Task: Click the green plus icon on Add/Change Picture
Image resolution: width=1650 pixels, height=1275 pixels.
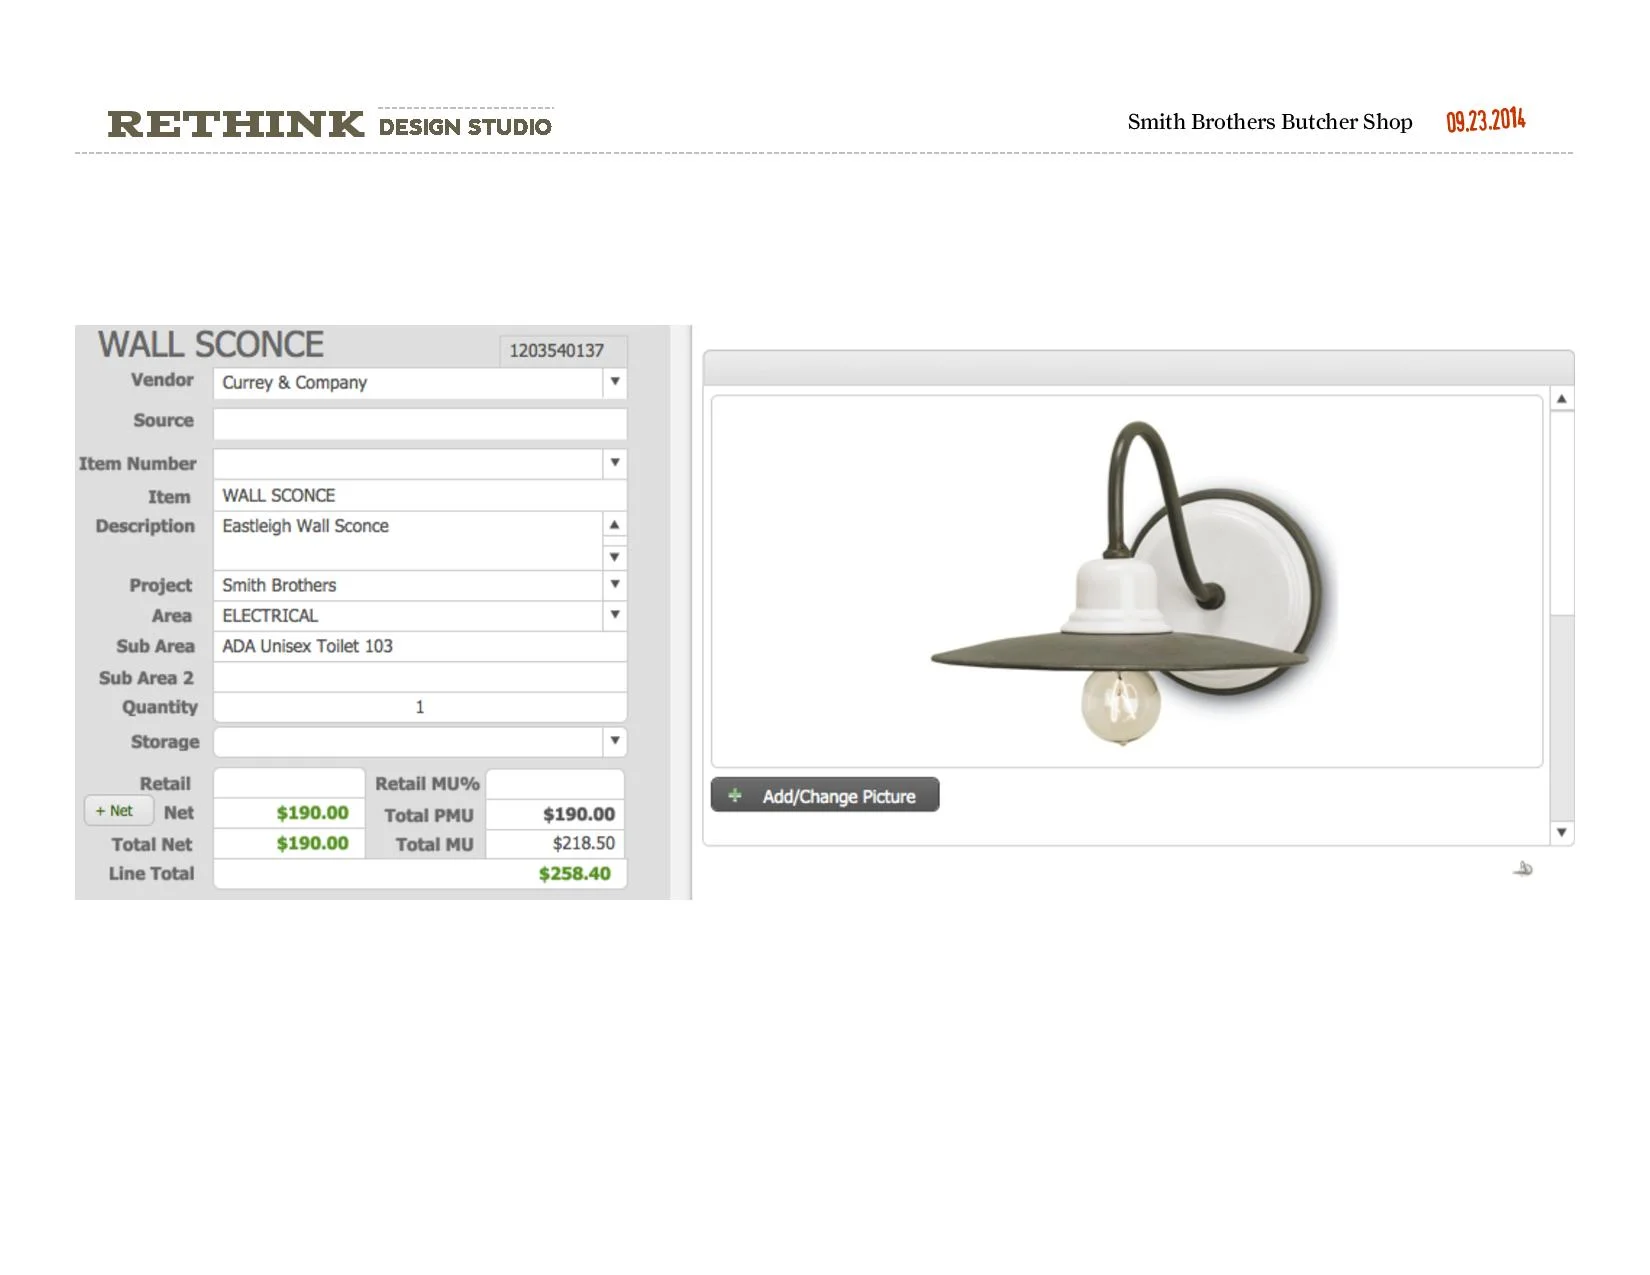Action: (735, 796)
